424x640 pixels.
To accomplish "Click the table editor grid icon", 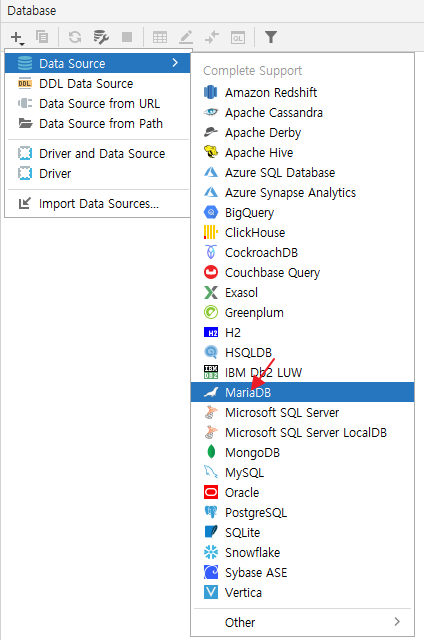I will [x=160, y=38].
